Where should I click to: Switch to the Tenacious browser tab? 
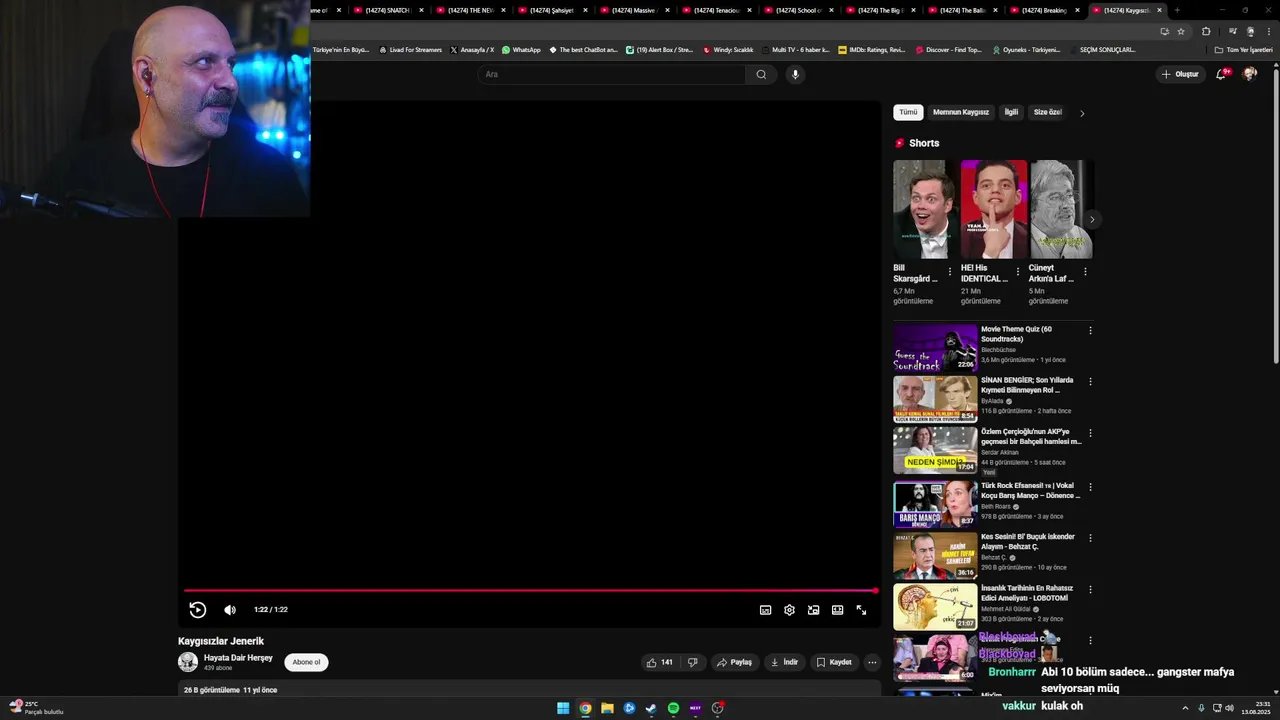[715, 10]
